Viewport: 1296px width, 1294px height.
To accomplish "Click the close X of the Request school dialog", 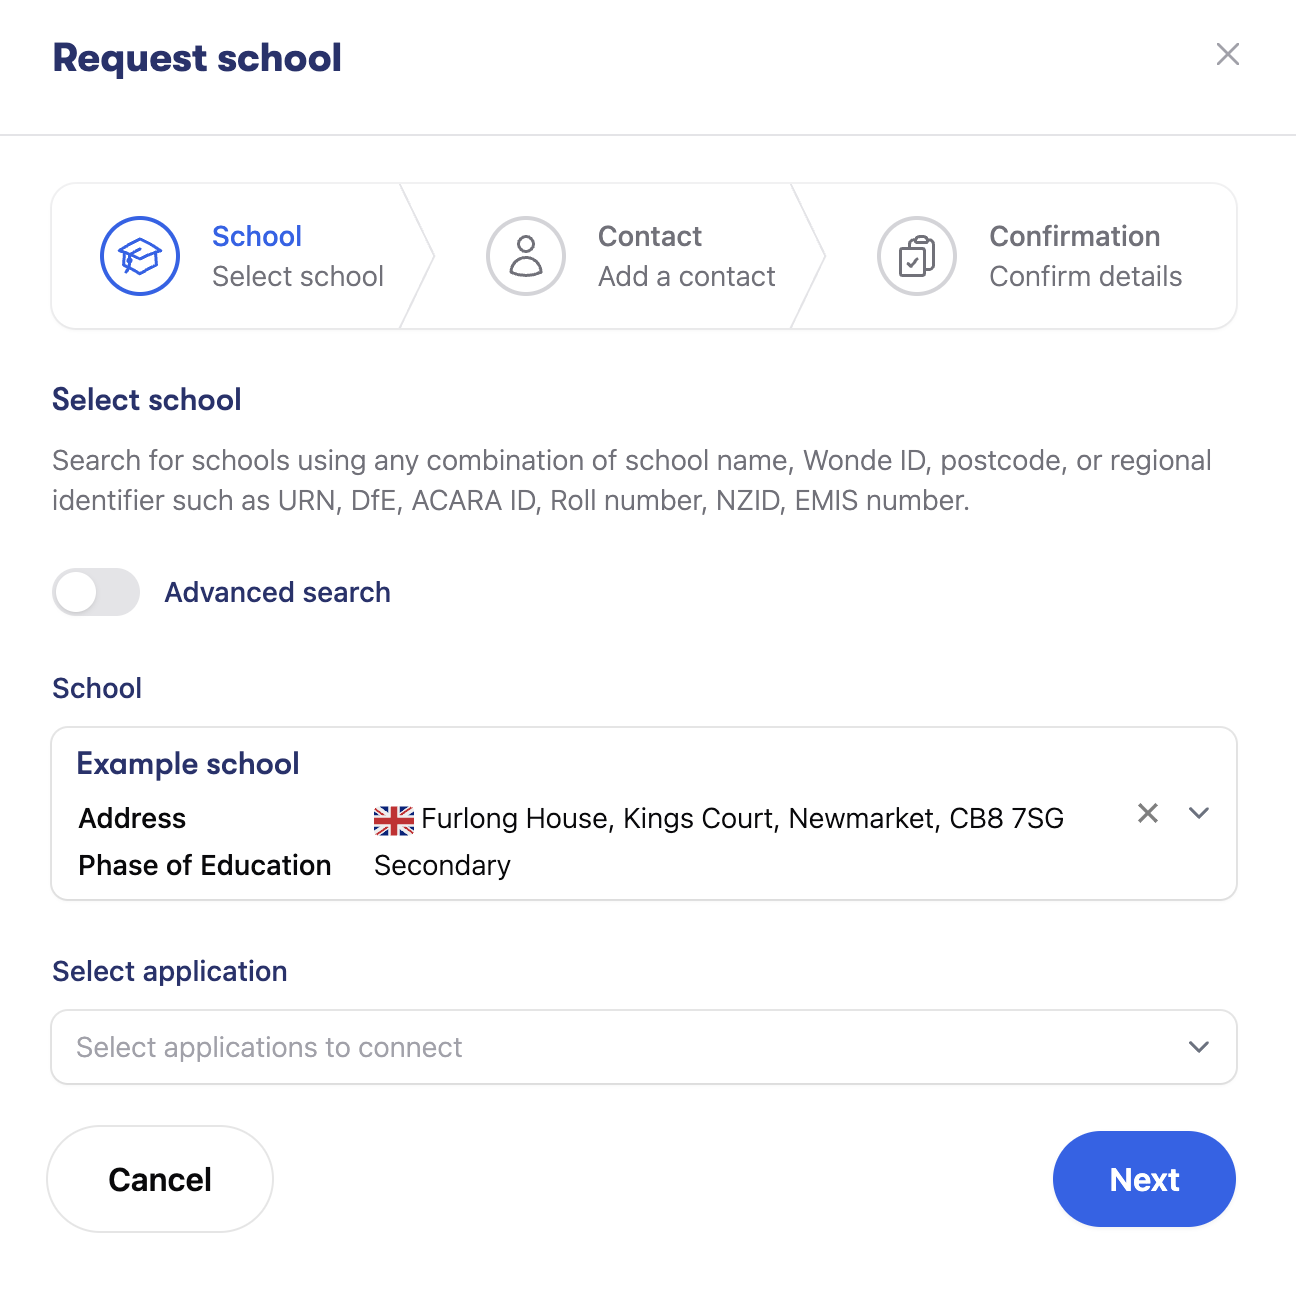I will 1228,55.
